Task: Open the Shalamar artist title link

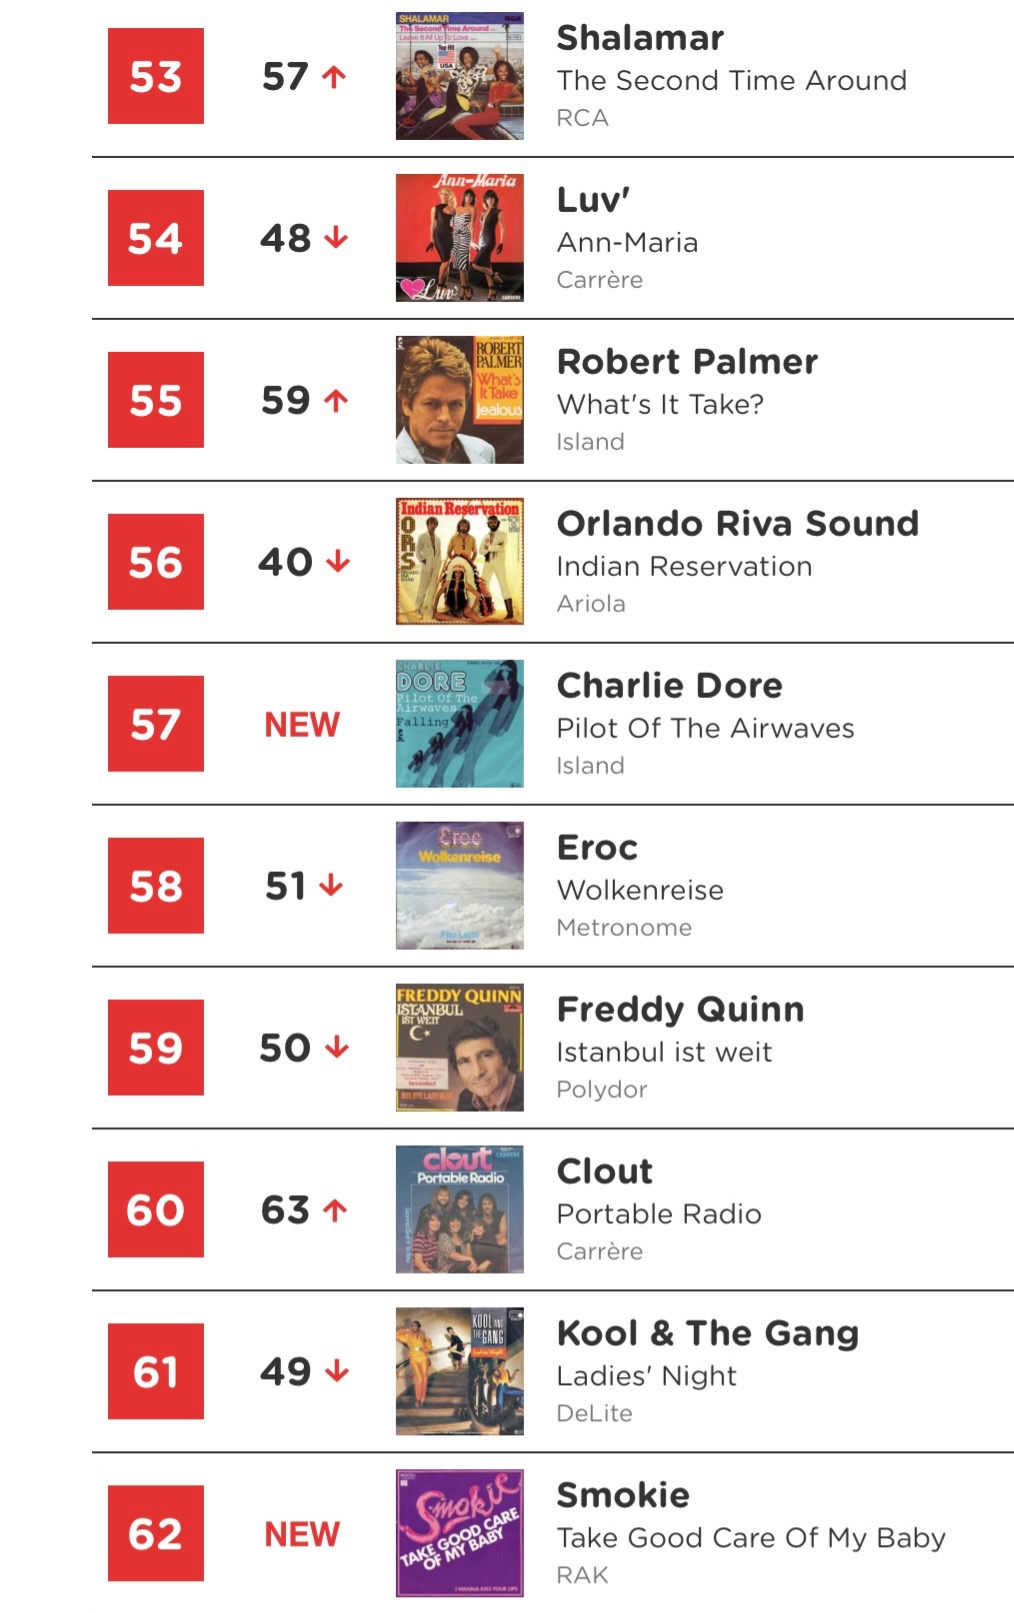Action: pos(640,38)
